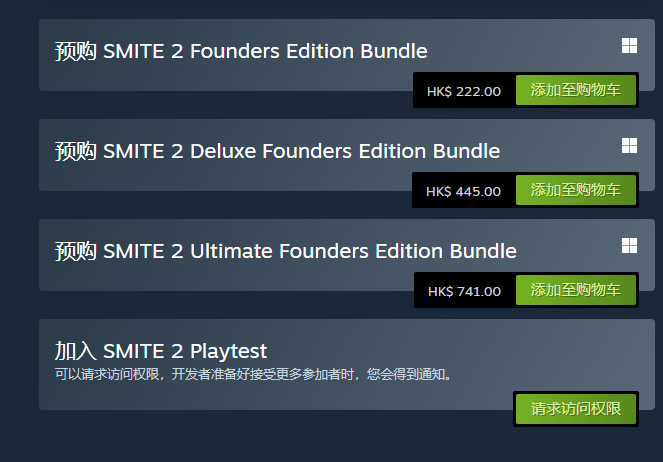
Task: Select the Deluxe Founders Edition purchase panel
Action: (x=347, y=155)
